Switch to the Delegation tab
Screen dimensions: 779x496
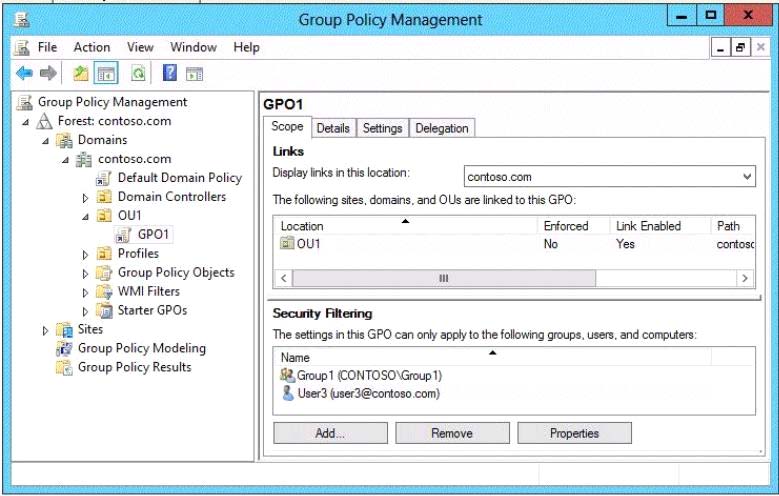[441, 128]
